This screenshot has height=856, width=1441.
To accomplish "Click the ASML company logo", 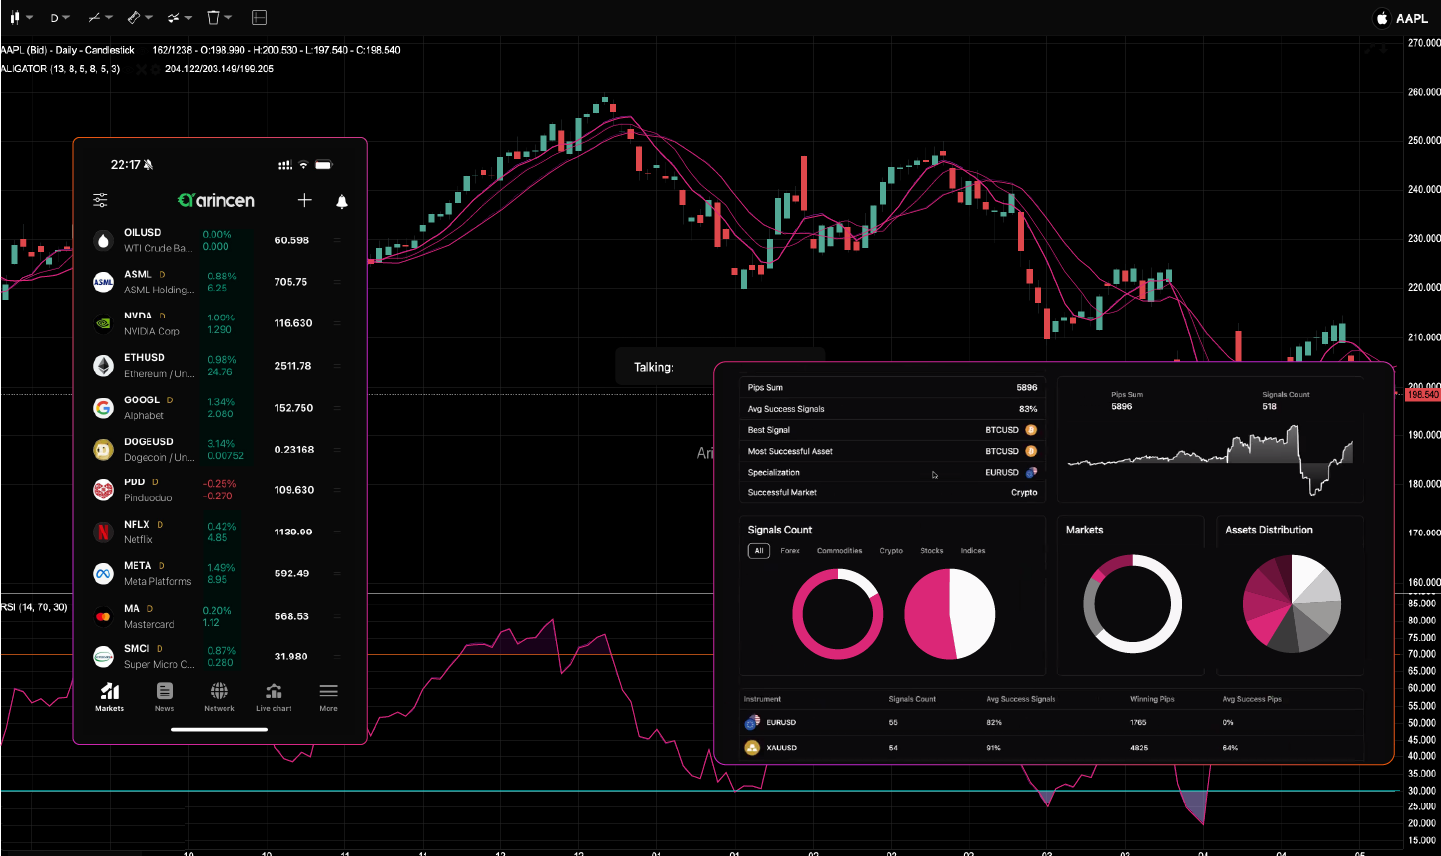I will point(103,282).
